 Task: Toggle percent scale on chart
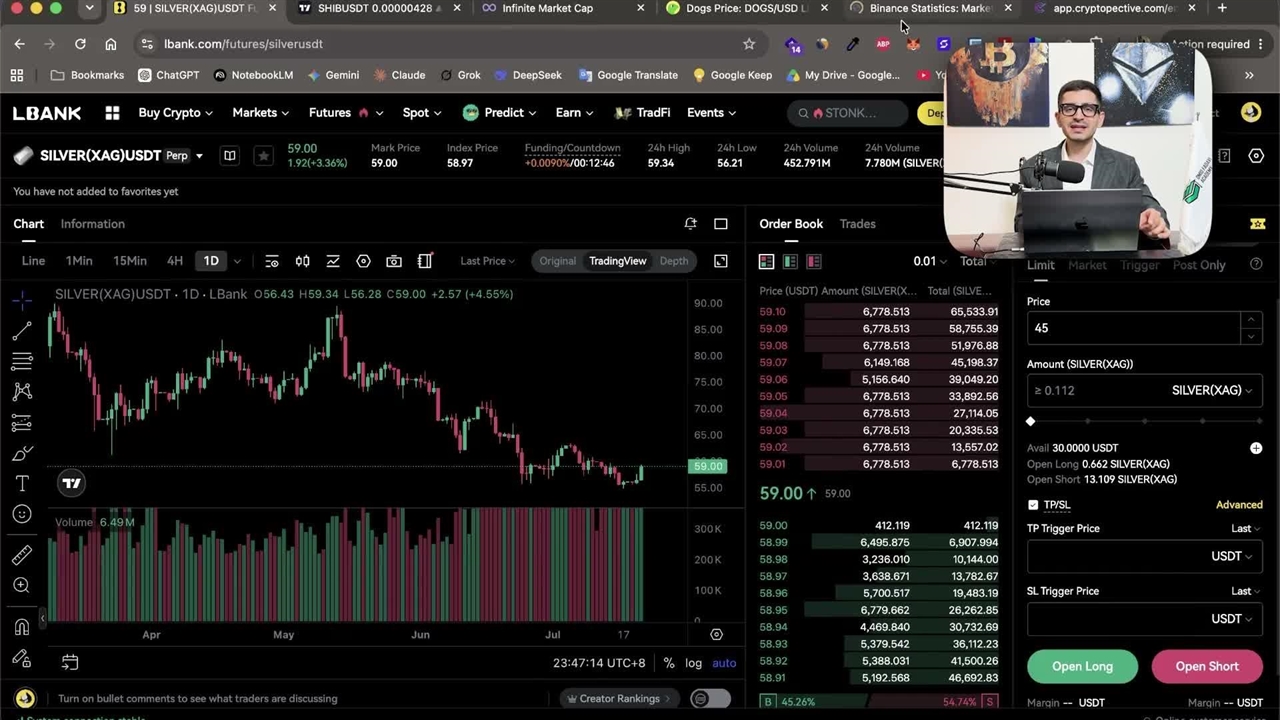coord(669,663)
